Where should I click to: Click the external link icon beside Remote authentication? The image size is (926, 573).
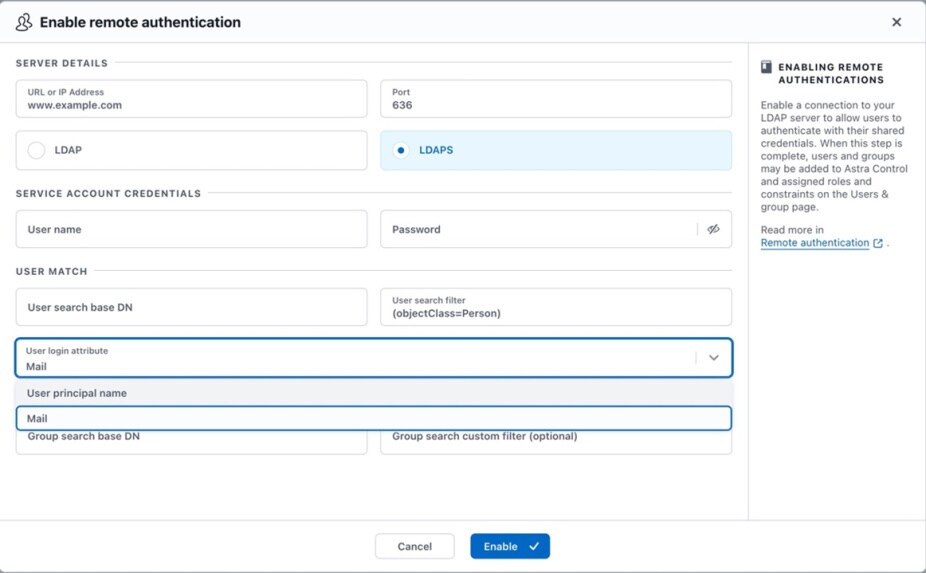878,243
